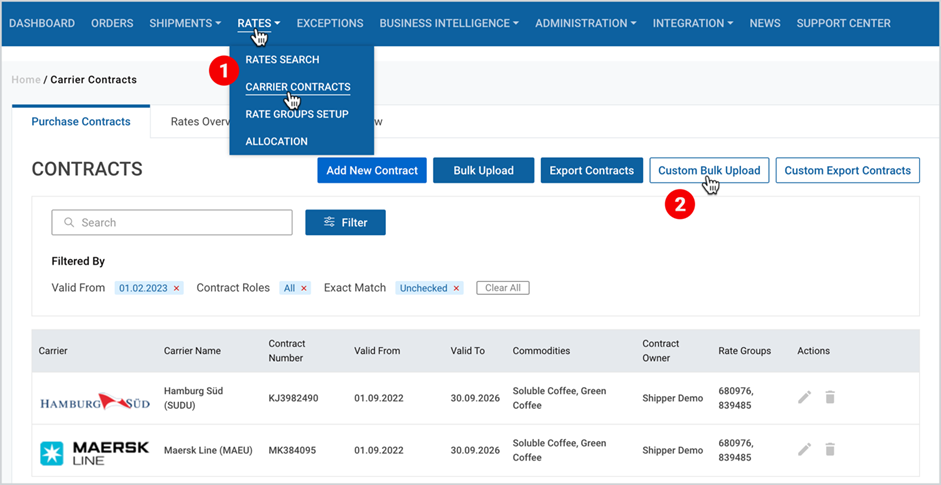The image size is (941, 485).
Task: Click the Valid From column header
Action: pos(377,351)
